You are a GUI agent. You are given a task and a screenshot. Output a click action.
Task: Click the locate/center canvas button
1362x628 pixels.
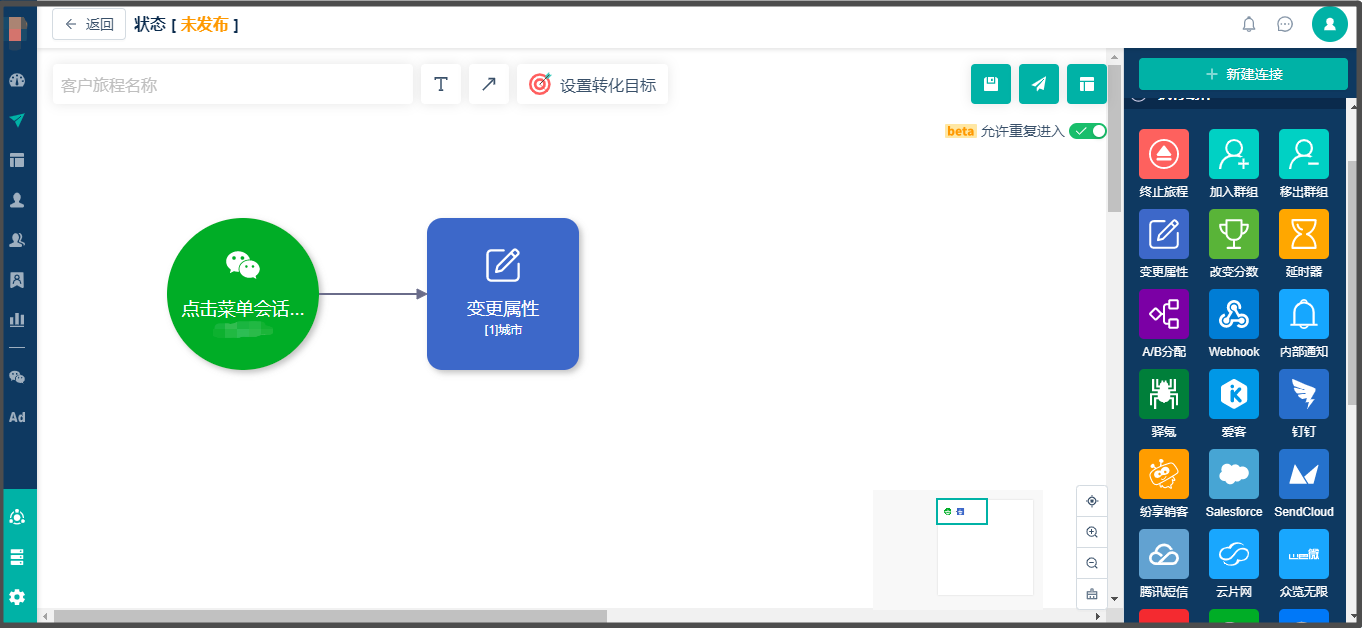(x=1092, y=501)
